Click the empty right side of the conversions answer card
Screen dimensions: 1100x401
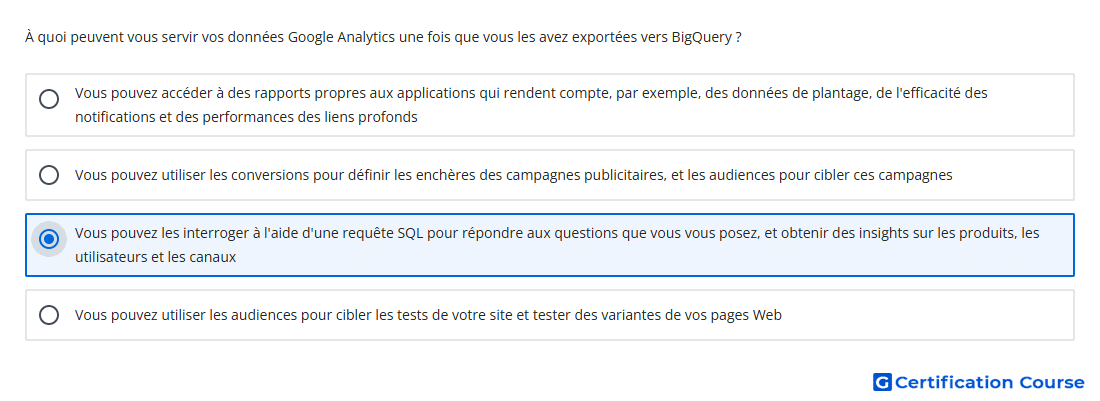1014,175
